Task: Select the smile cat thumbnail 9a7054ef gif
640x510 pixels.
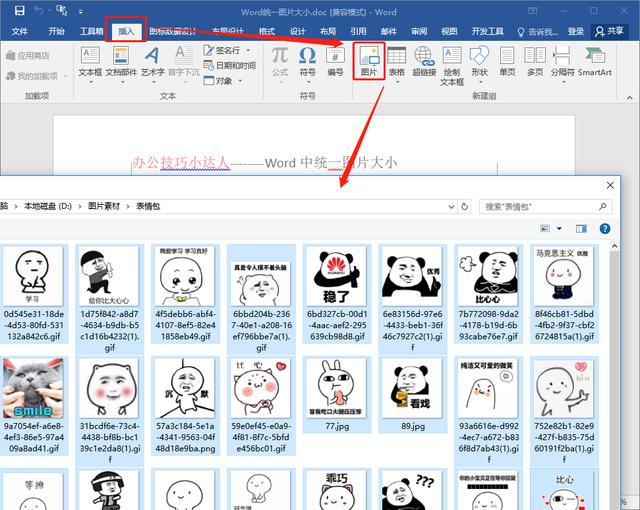Action: pyautogui.click(x=33, y=388)
